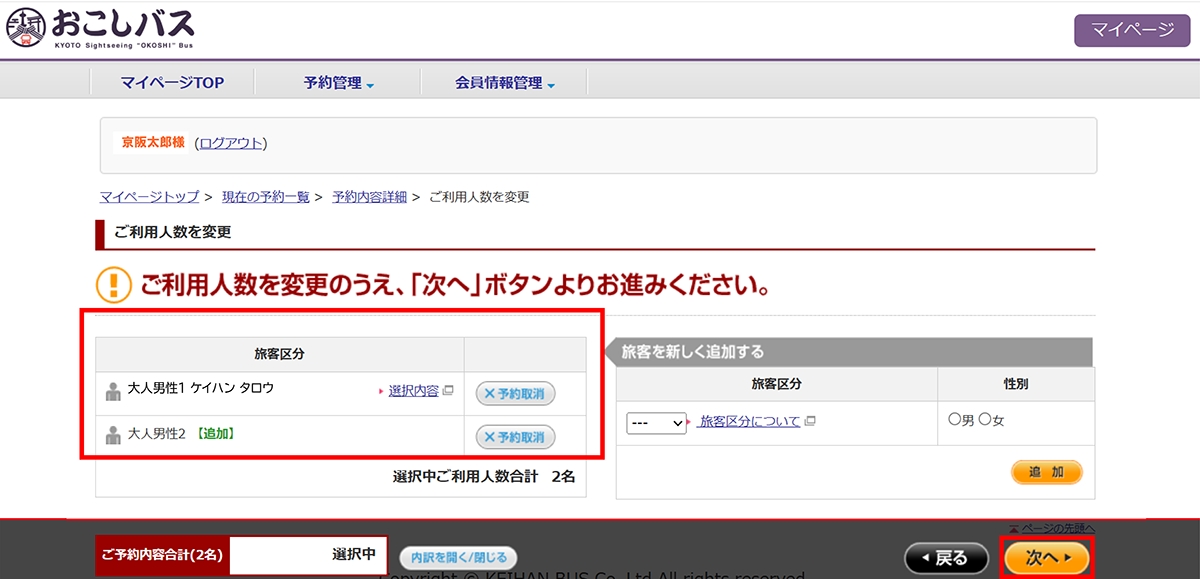Click person icon beside 大人男性1
The height and width of the screenshot is (579, 1200).
click(x=113, y=392)
